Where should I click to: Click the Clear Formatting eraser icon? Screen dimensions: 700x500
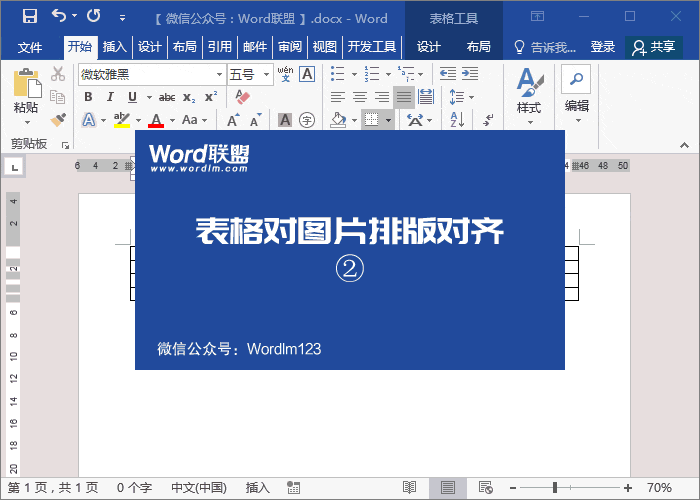pos(242,97)
